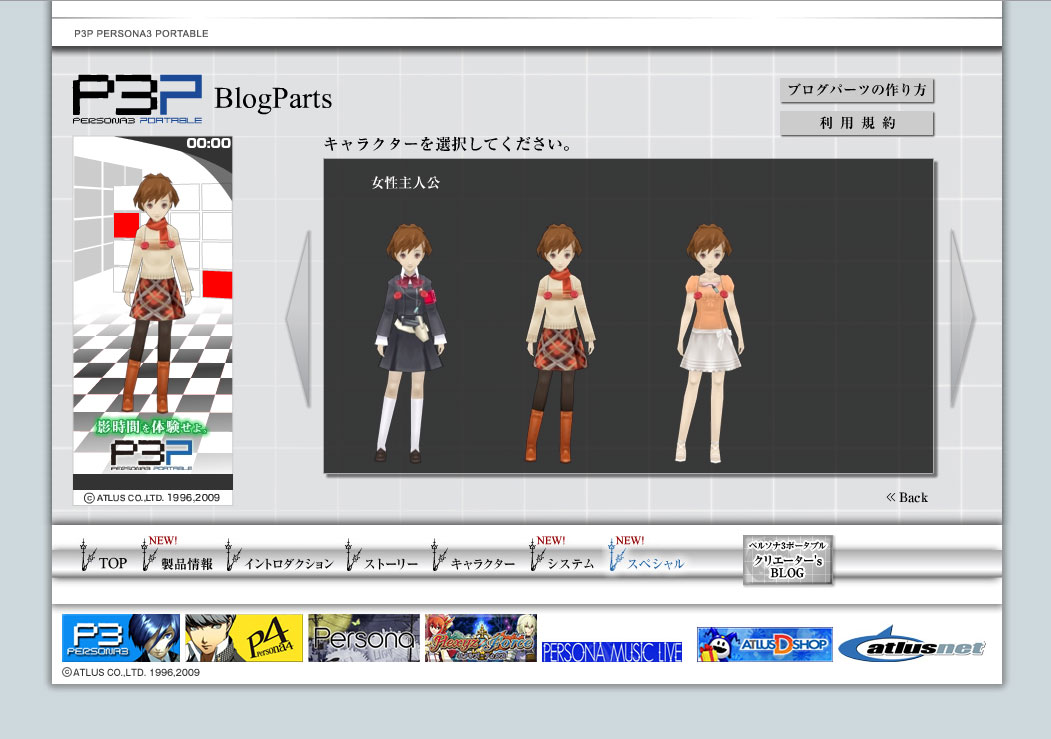Click the 00:00 timer in preview
Screen dimensions: 1051x739
click(208, 143)
